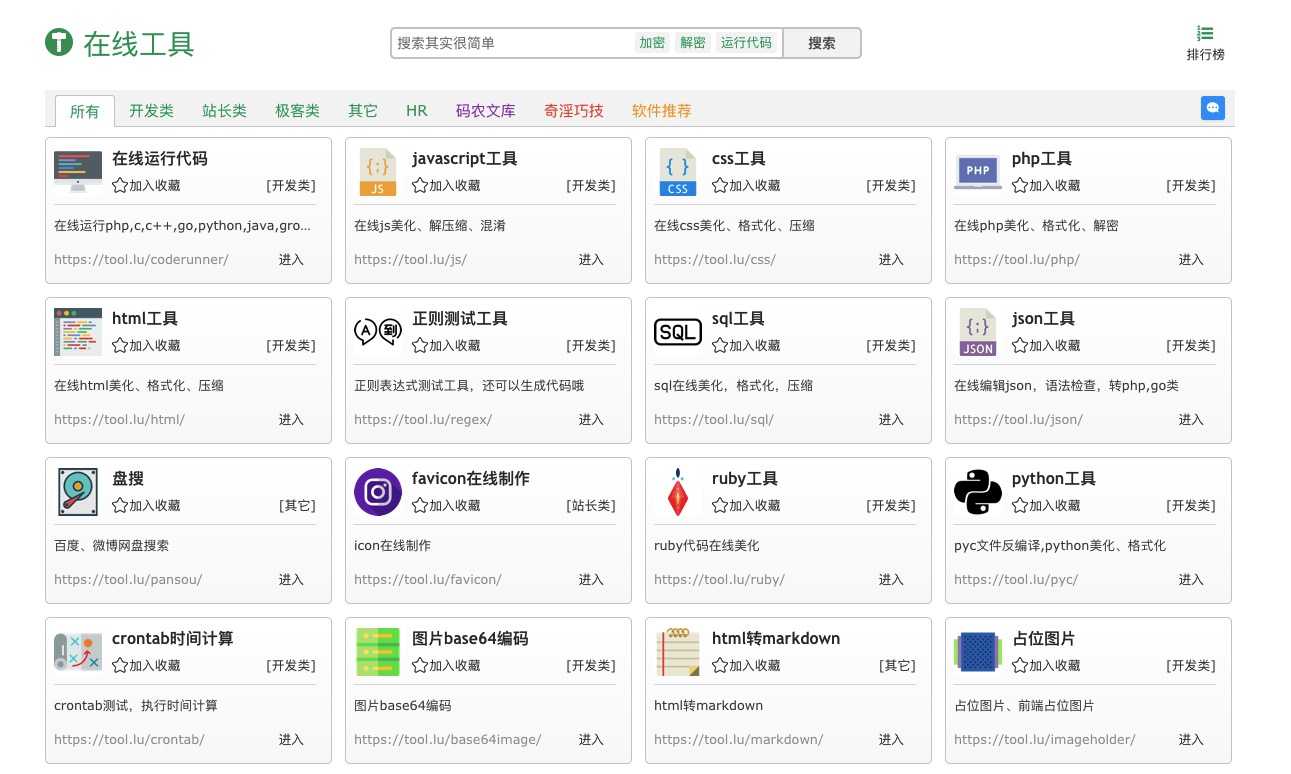This screenshot has width=1291, height=774.
Task: Open the 排行榜 ranking list icon
Action: 1205,34
